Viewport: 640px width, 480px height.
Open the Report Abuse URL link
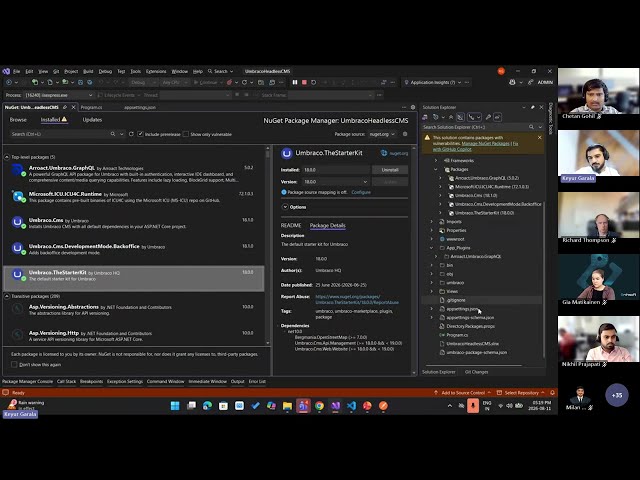tap(357, 300)
